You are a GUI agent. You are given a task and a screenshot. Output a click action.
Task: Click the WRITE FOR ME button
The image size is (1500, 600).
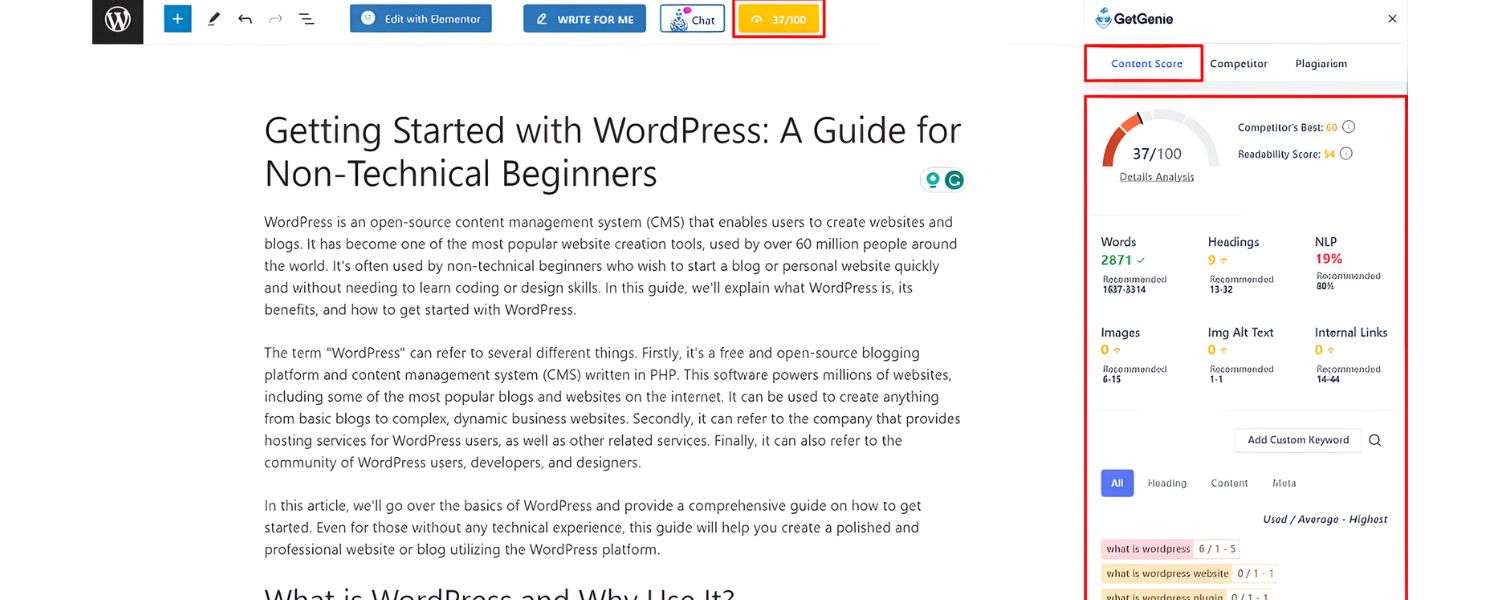584,18
